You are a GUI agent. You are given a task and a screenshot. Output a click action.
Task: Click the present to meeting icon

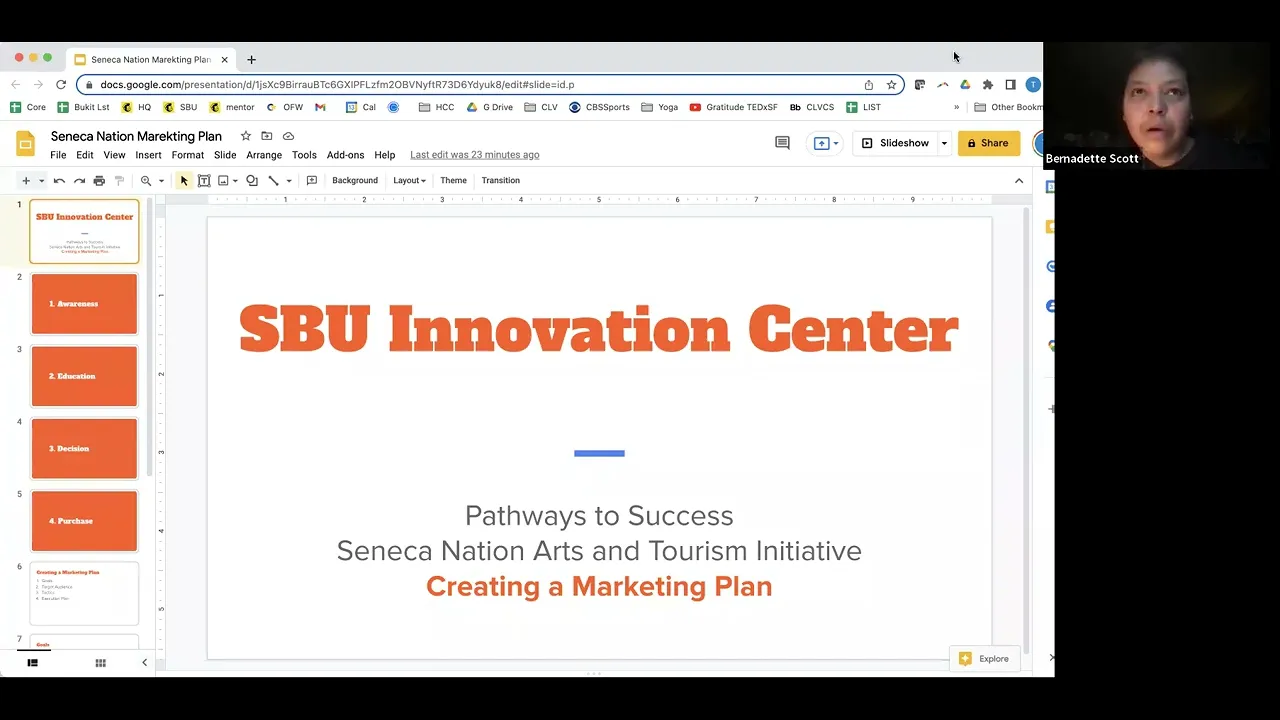826,143
